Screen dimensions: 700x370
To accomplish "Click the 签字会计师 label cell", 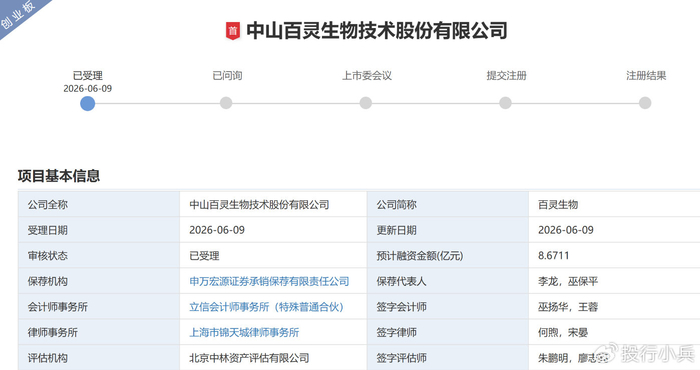I will 448,307.
